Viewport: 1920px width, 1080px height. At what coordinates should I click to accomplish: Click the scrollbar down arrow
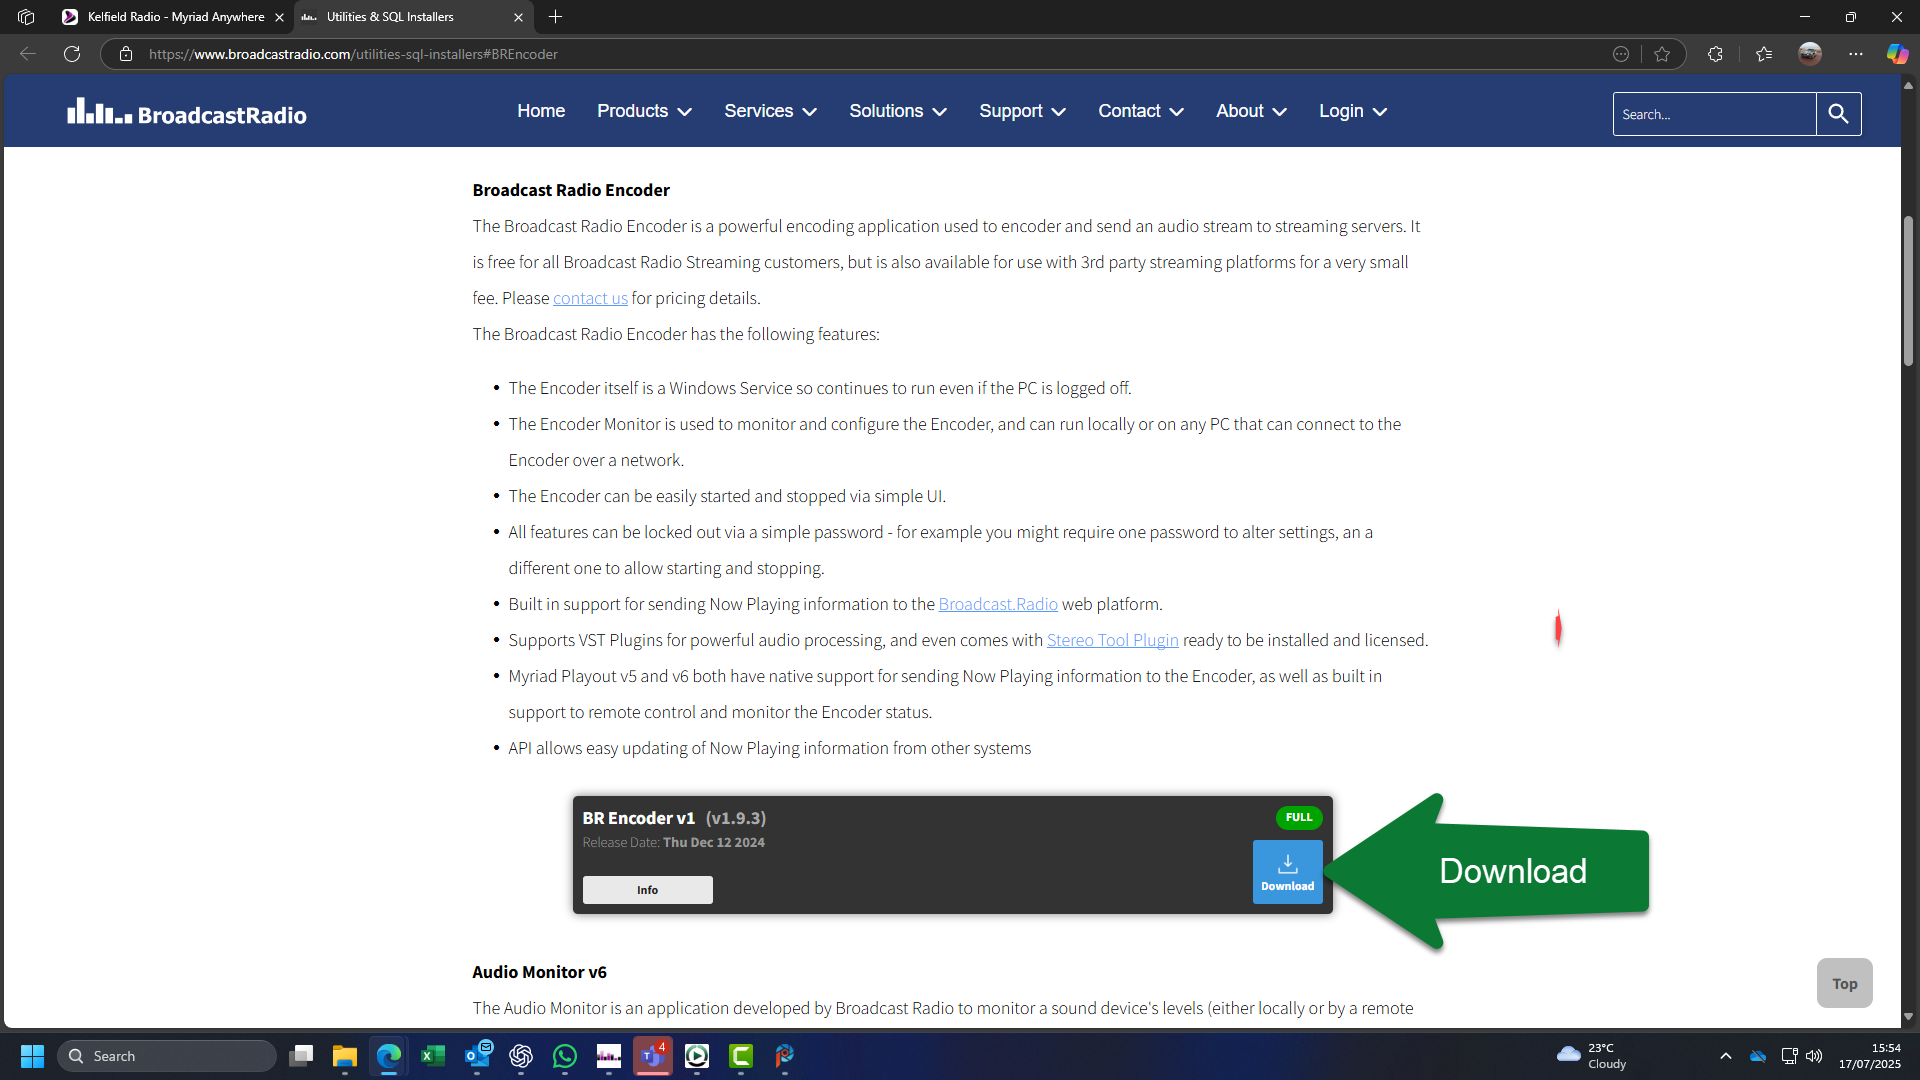point(1908,1017)
